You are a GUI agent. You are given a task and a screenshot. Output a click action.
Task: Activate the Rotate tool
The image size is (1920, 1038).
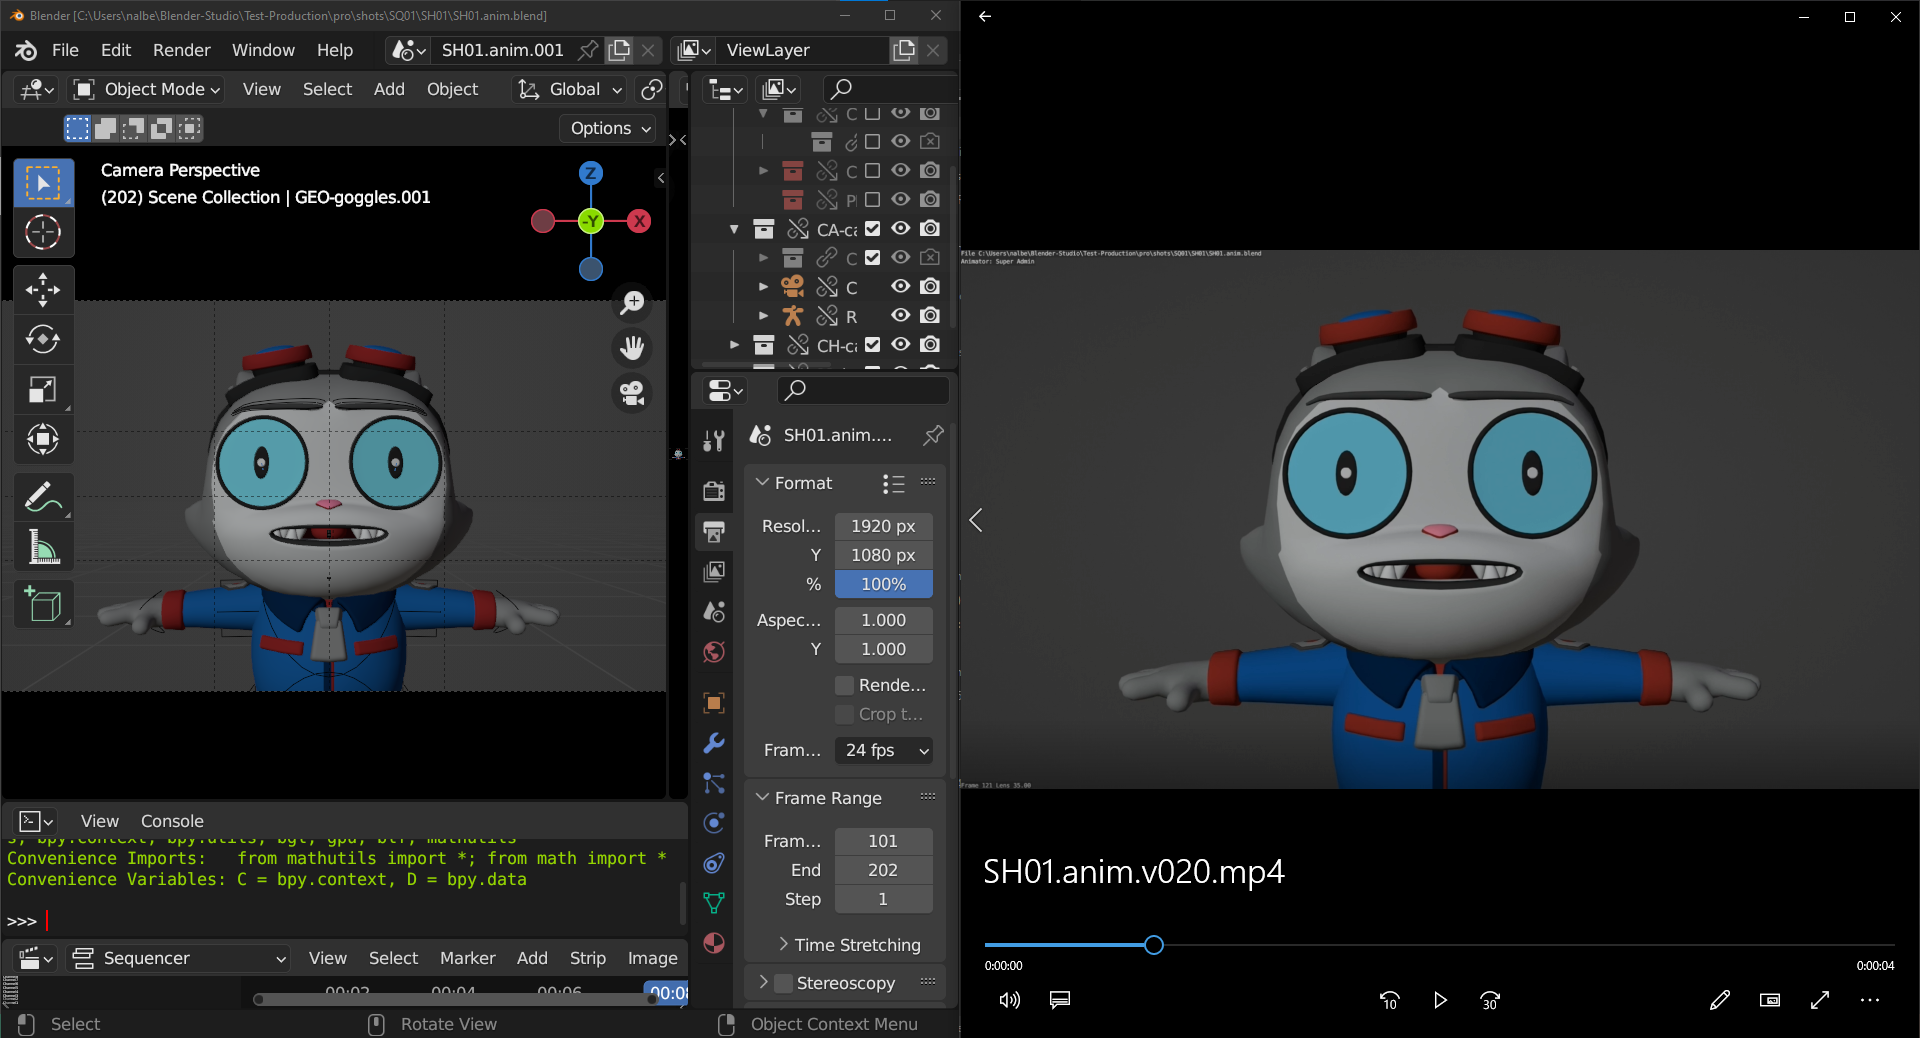click(43, 339)
